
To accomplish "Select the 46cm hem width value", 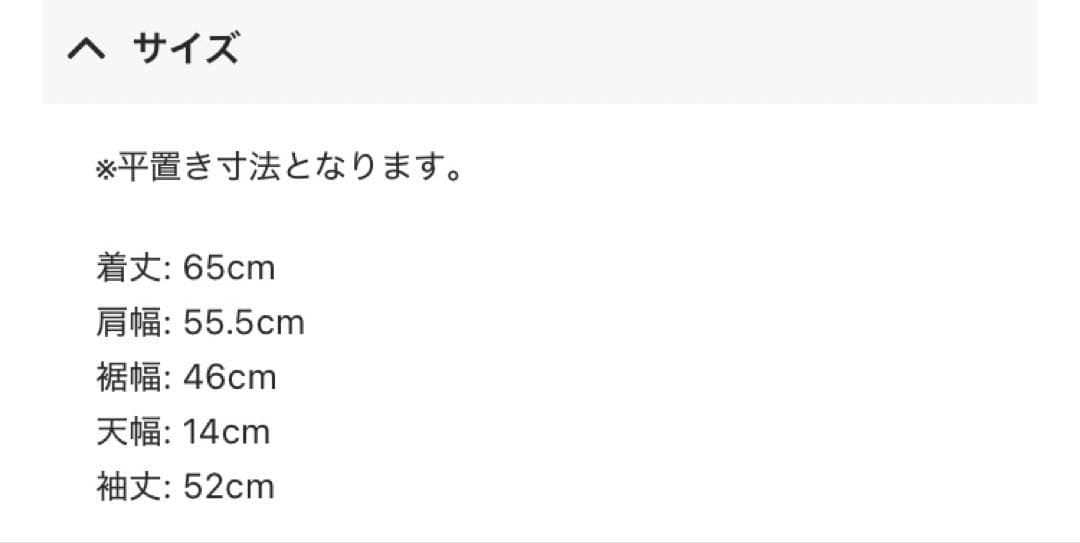I will click(229, 378).
